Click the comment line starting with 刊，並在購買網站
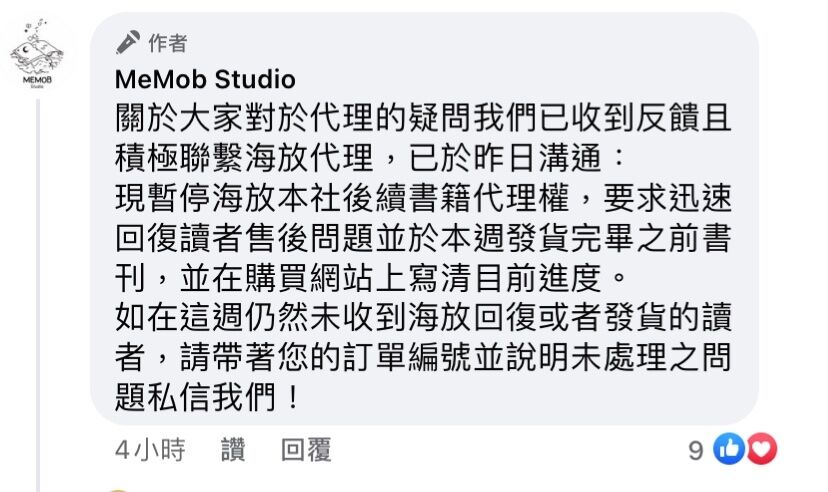The image size is (828, 492). coord(371,278)
